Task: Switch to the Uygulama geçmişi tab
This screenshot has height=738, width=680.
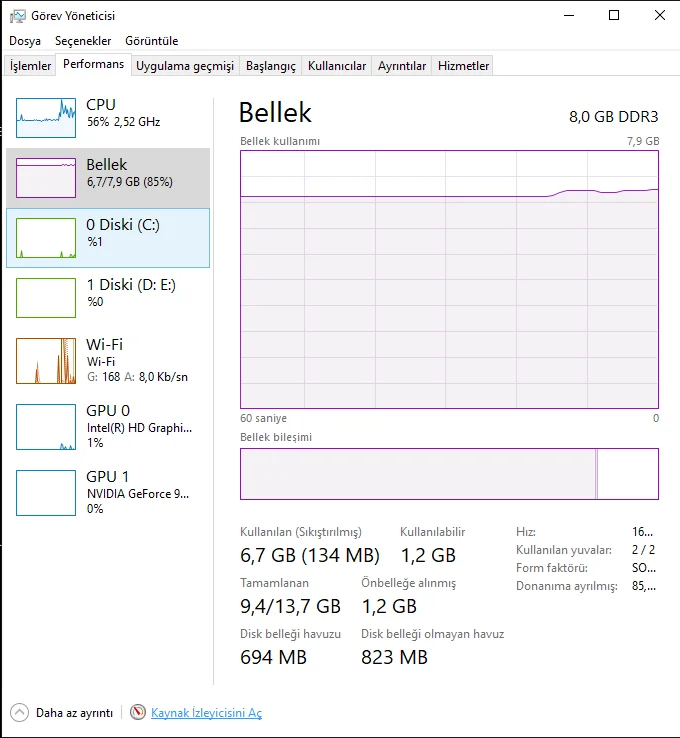Action: click(x=185, y=66)
